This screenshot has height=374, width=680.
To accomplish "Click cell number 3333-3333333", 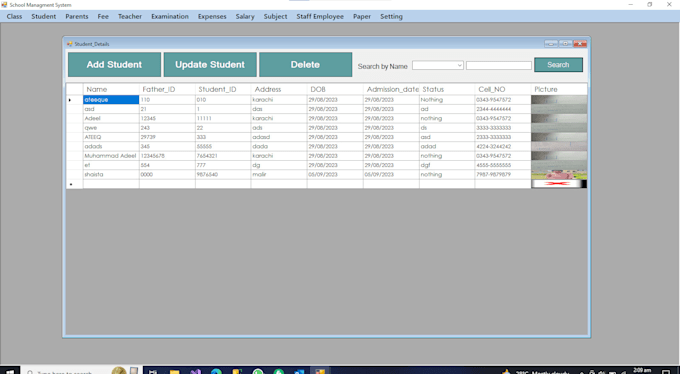I will [503, 128].
